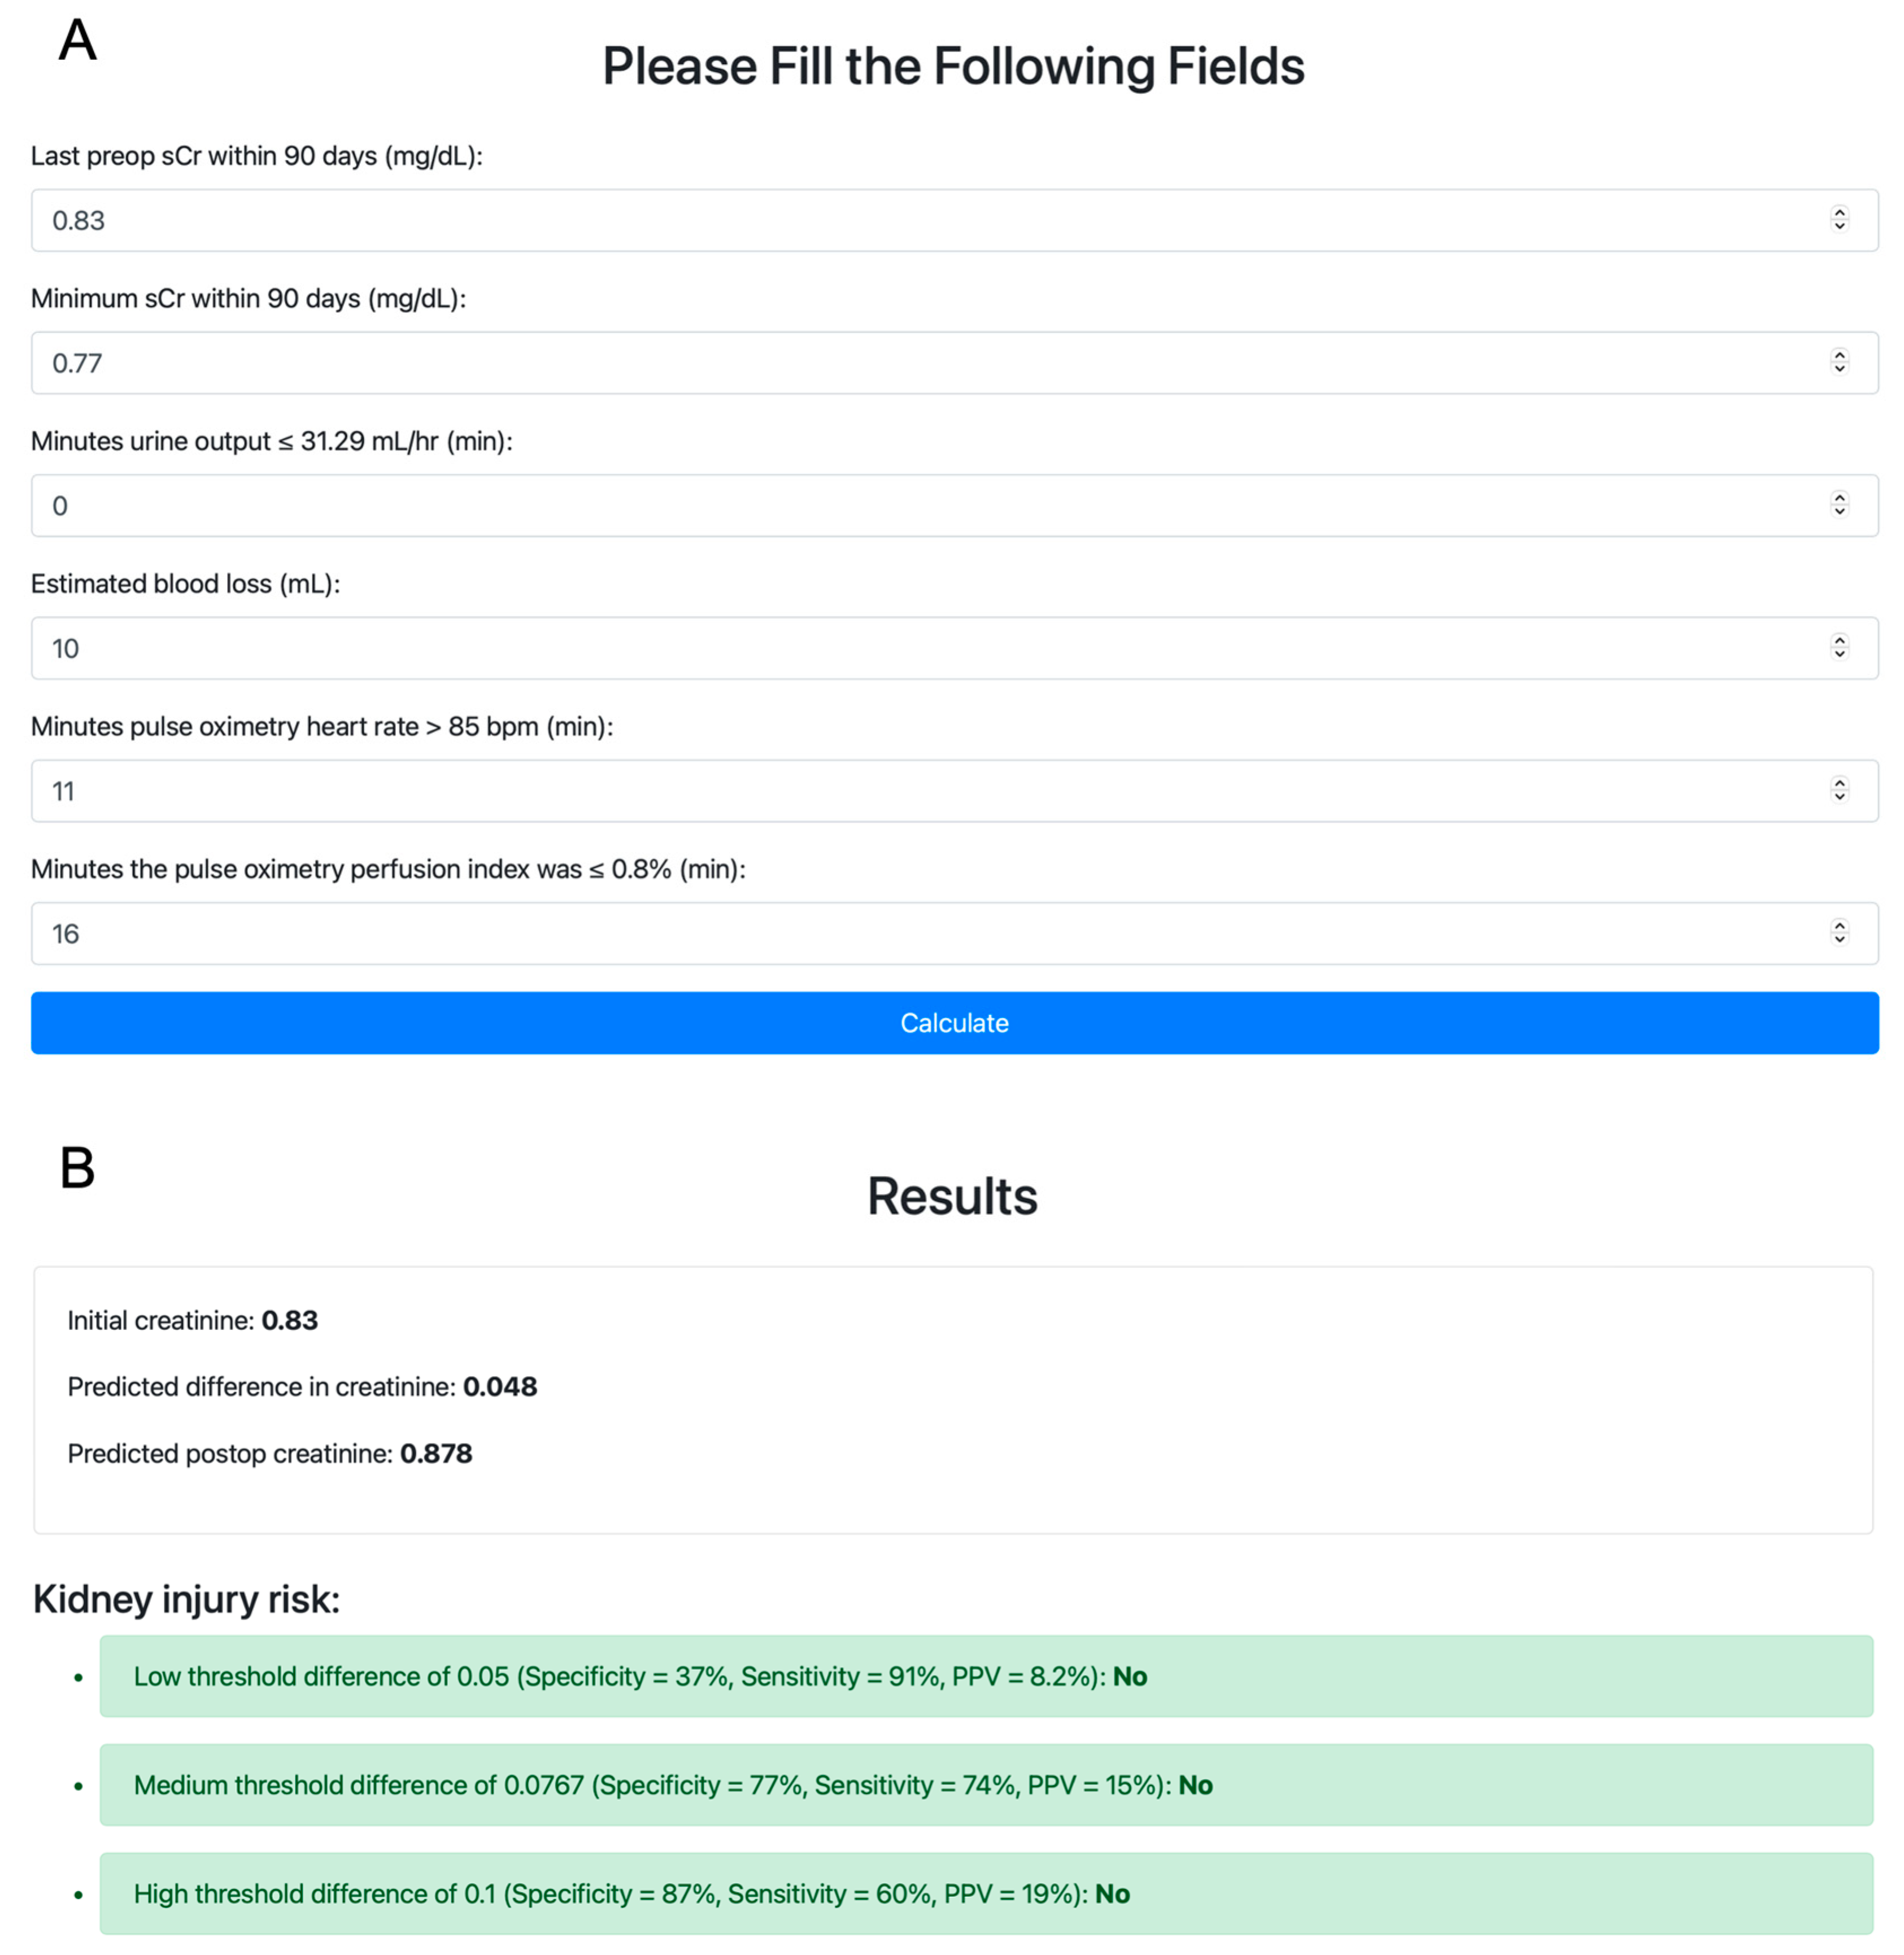This screenshot has width=1904, height=1955.
Task: Click the Predicted postop creatinine value
Action: click(x=436, y=1454)
